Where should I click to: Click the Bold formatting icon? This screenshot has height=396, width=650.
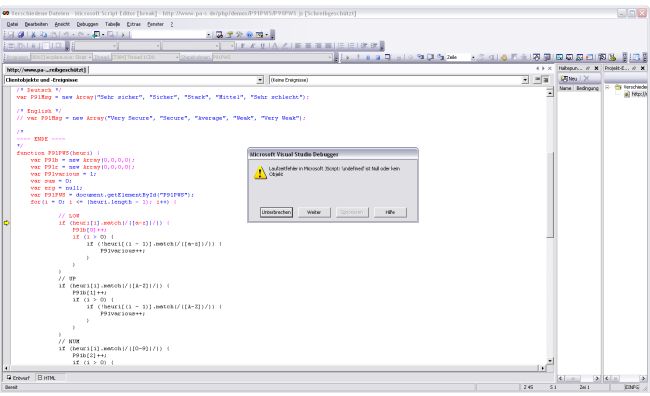tap(242, 46)
